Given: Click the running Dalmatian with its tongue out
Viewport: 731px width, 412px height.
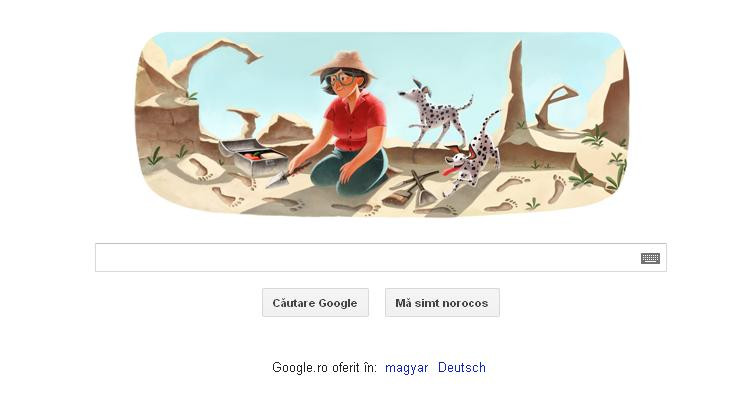Looking at the screenshot, I should (472, 156).
